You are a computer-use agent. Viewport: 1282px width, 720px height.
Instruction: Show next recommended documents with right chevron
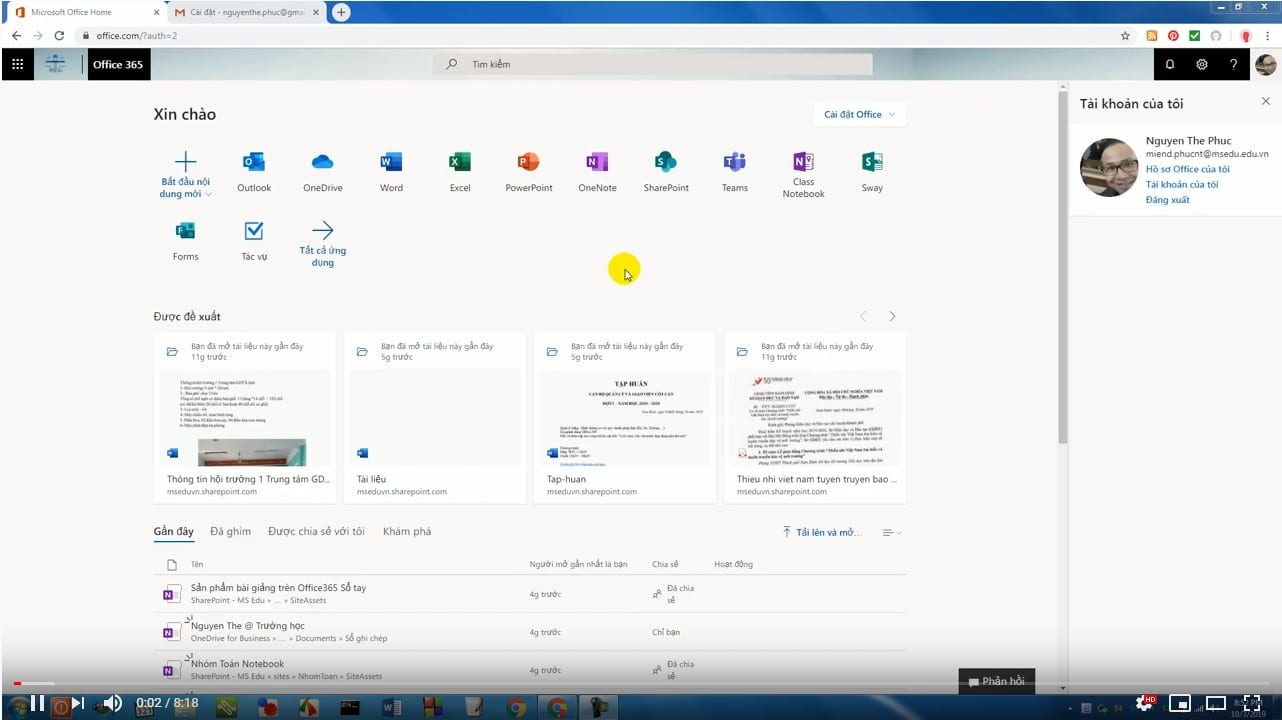pos(892,316)
